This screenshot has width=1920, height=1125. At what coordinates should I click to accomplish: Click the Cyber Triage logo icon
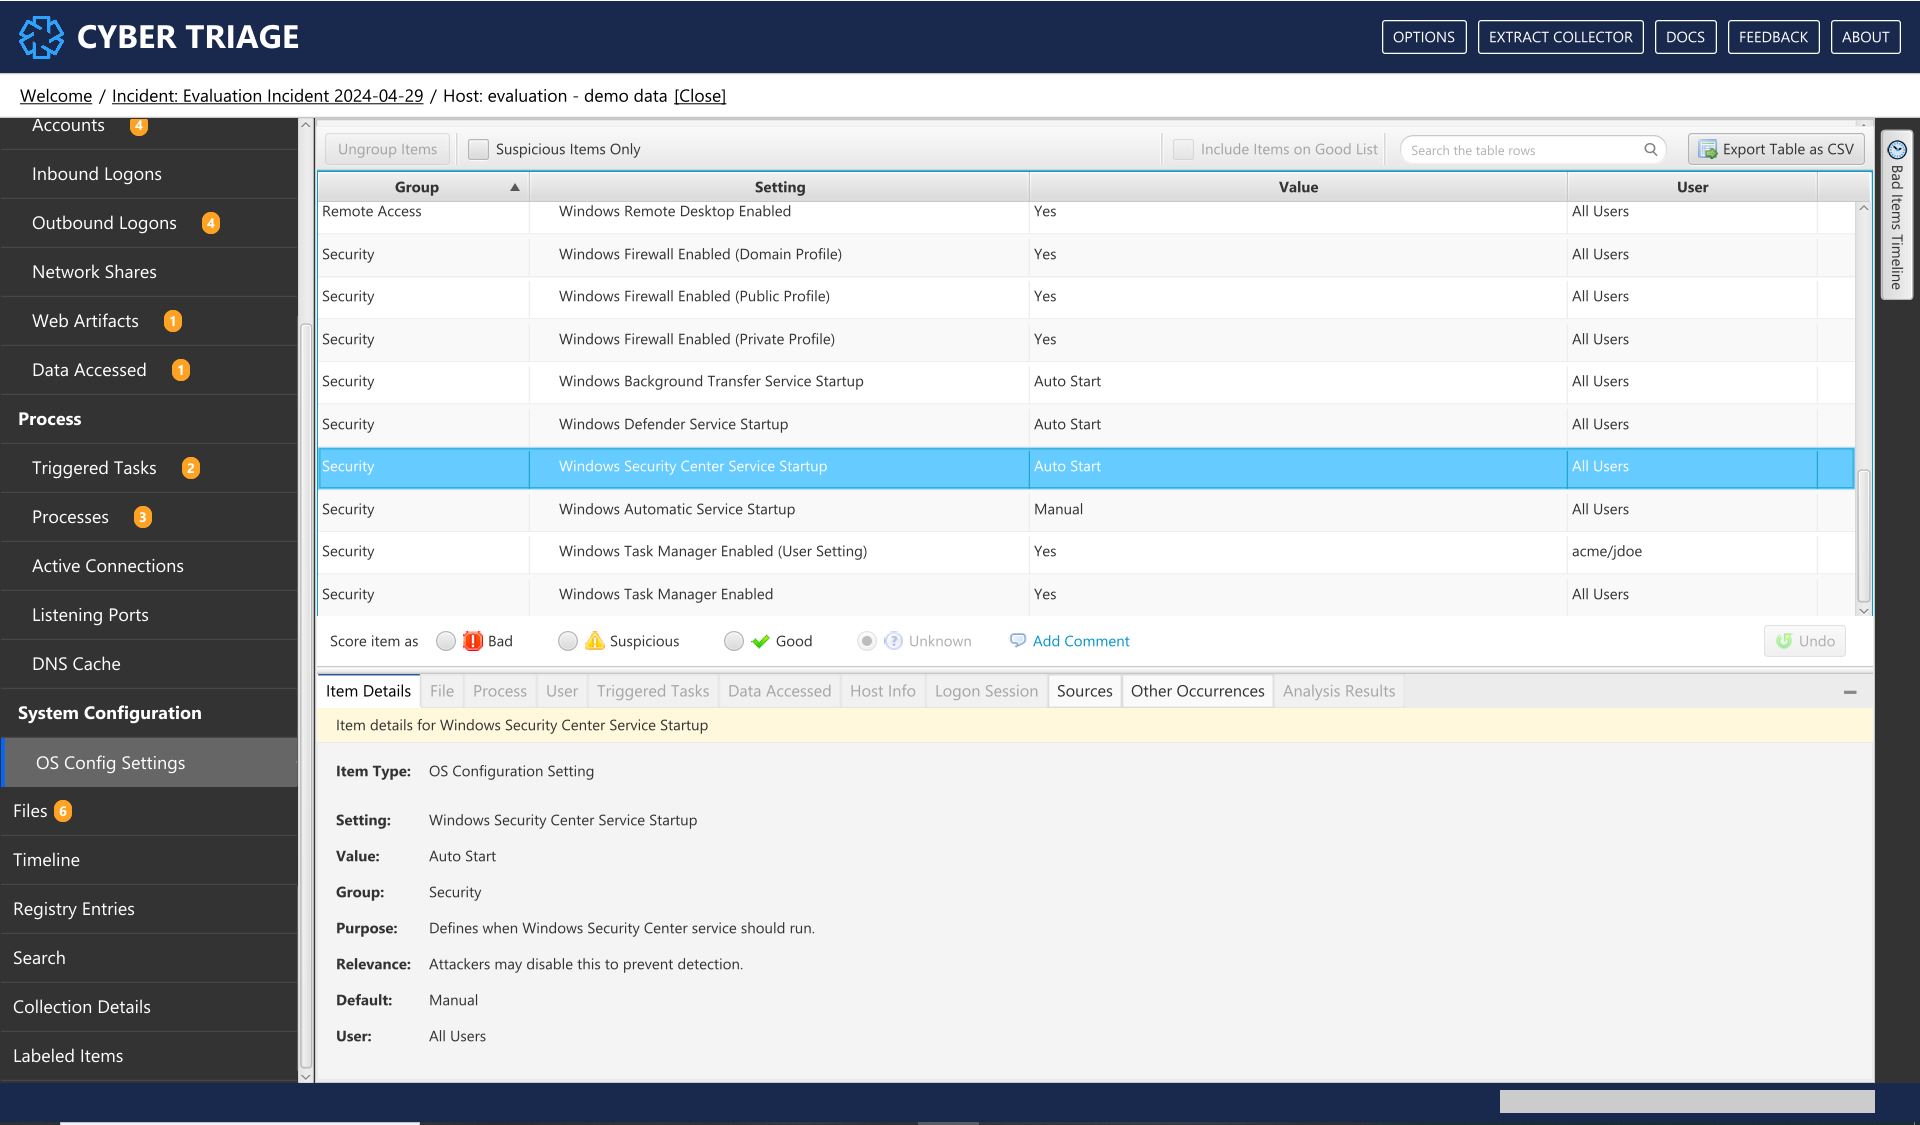coord(41,37)
